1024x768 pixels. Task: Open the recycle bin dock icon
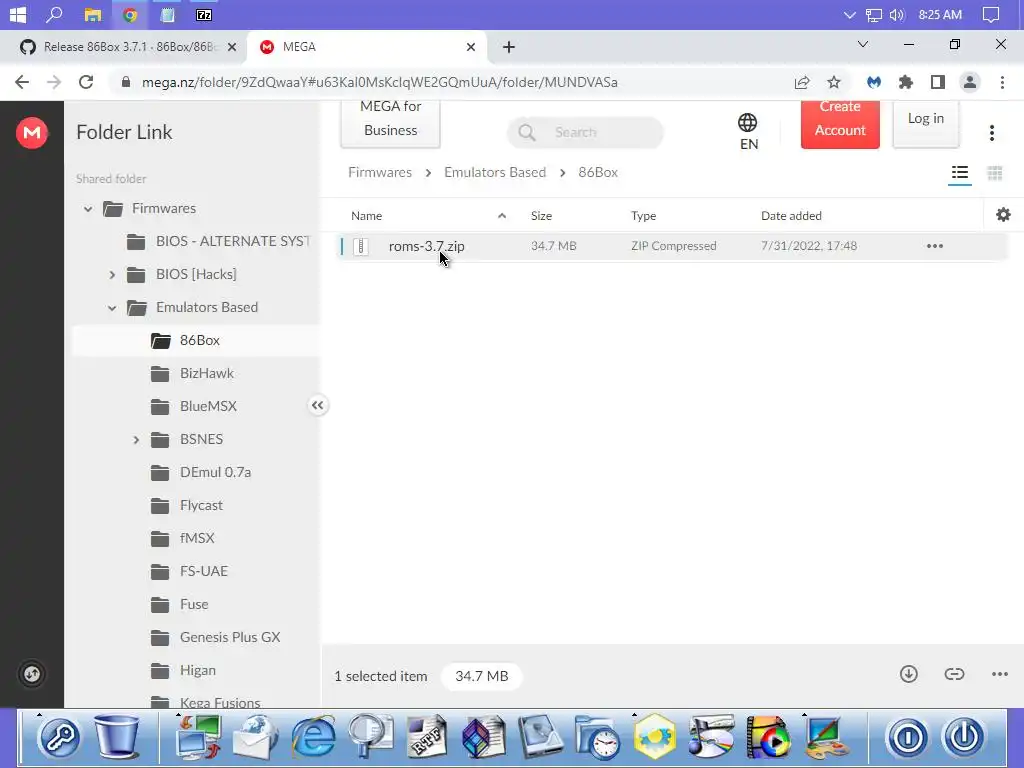click(116, 737)
